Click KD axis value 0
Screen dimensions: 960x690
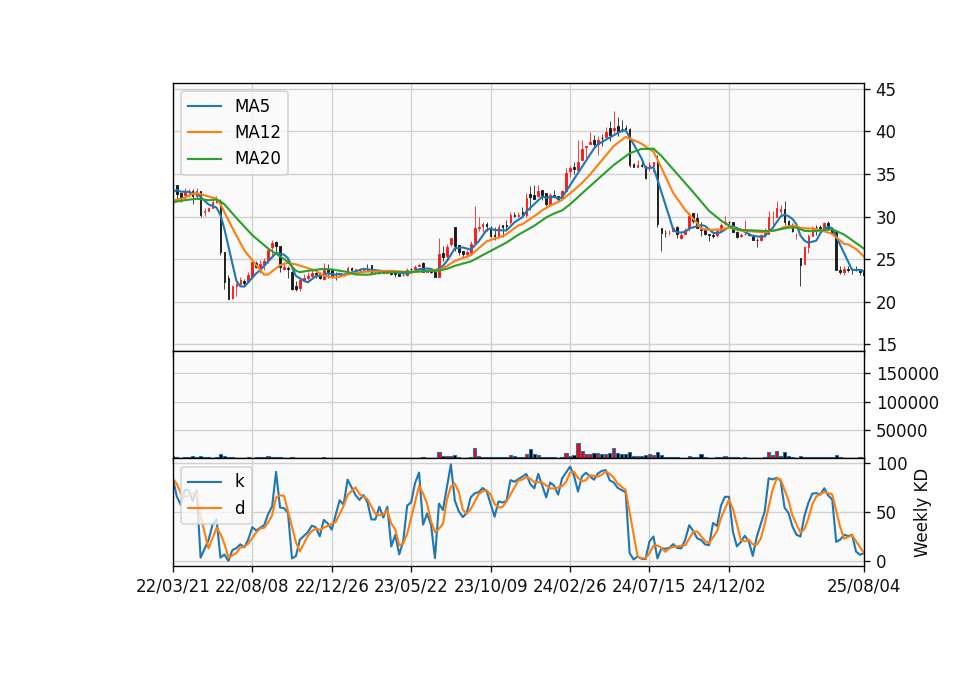(881, 561)
